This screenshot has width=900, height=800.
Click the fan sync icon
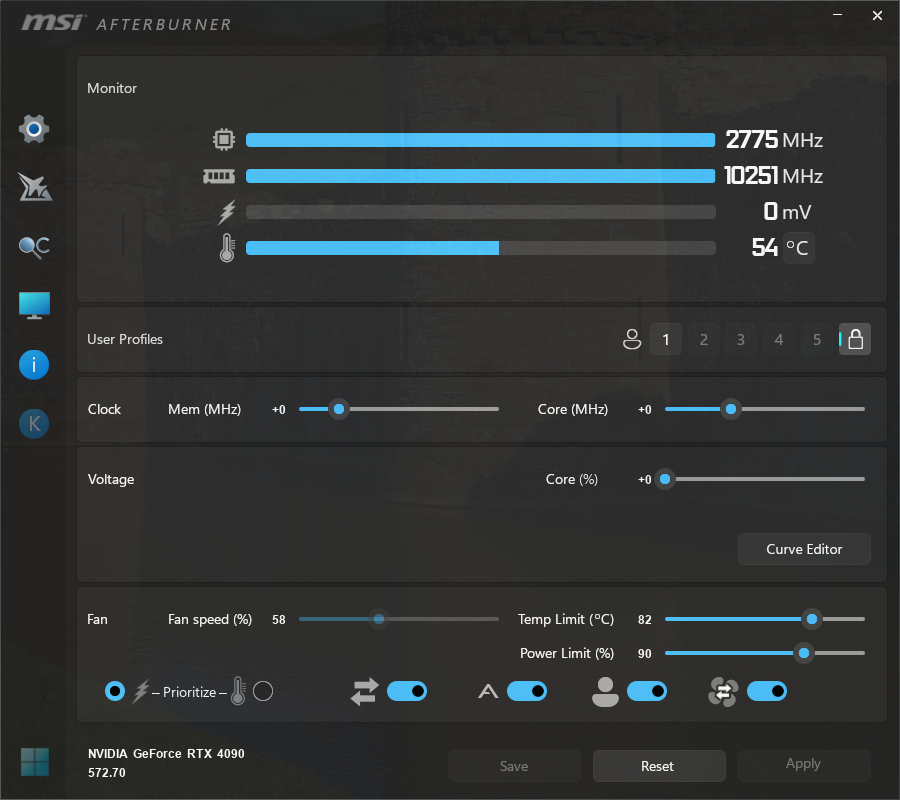tap(723, 692)
